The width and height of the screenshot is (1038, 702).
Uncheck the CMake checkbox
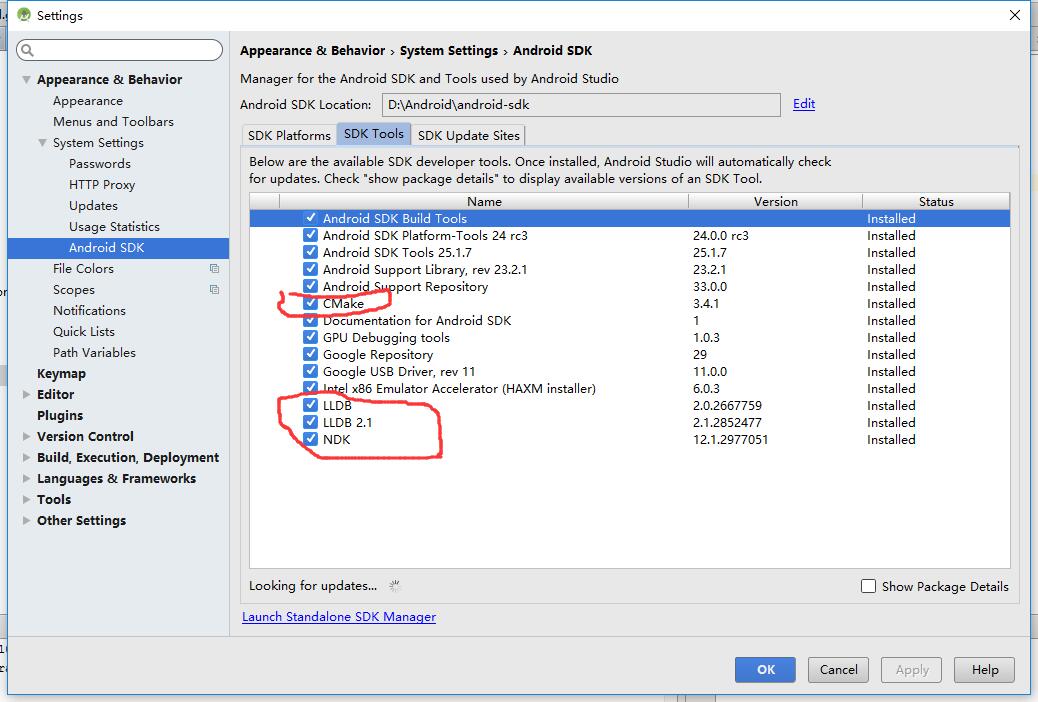pyautogui.click(x=310, y=303)
